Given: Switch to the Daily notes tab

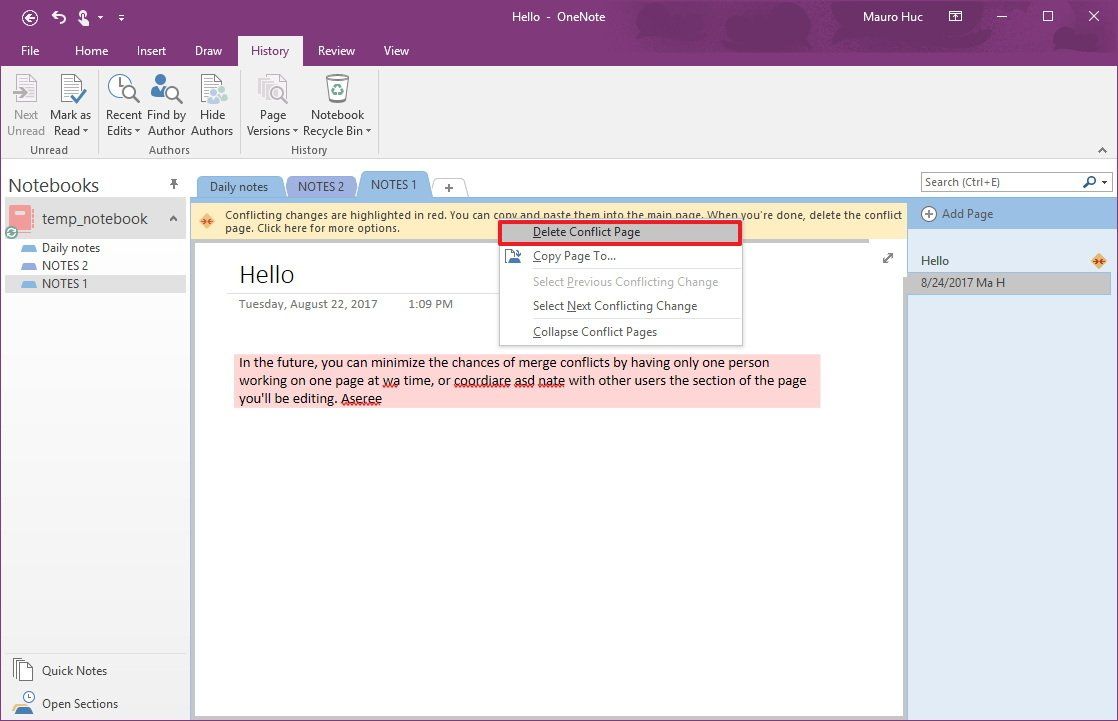Looking at the screenshot, I should tap(239, 185).
